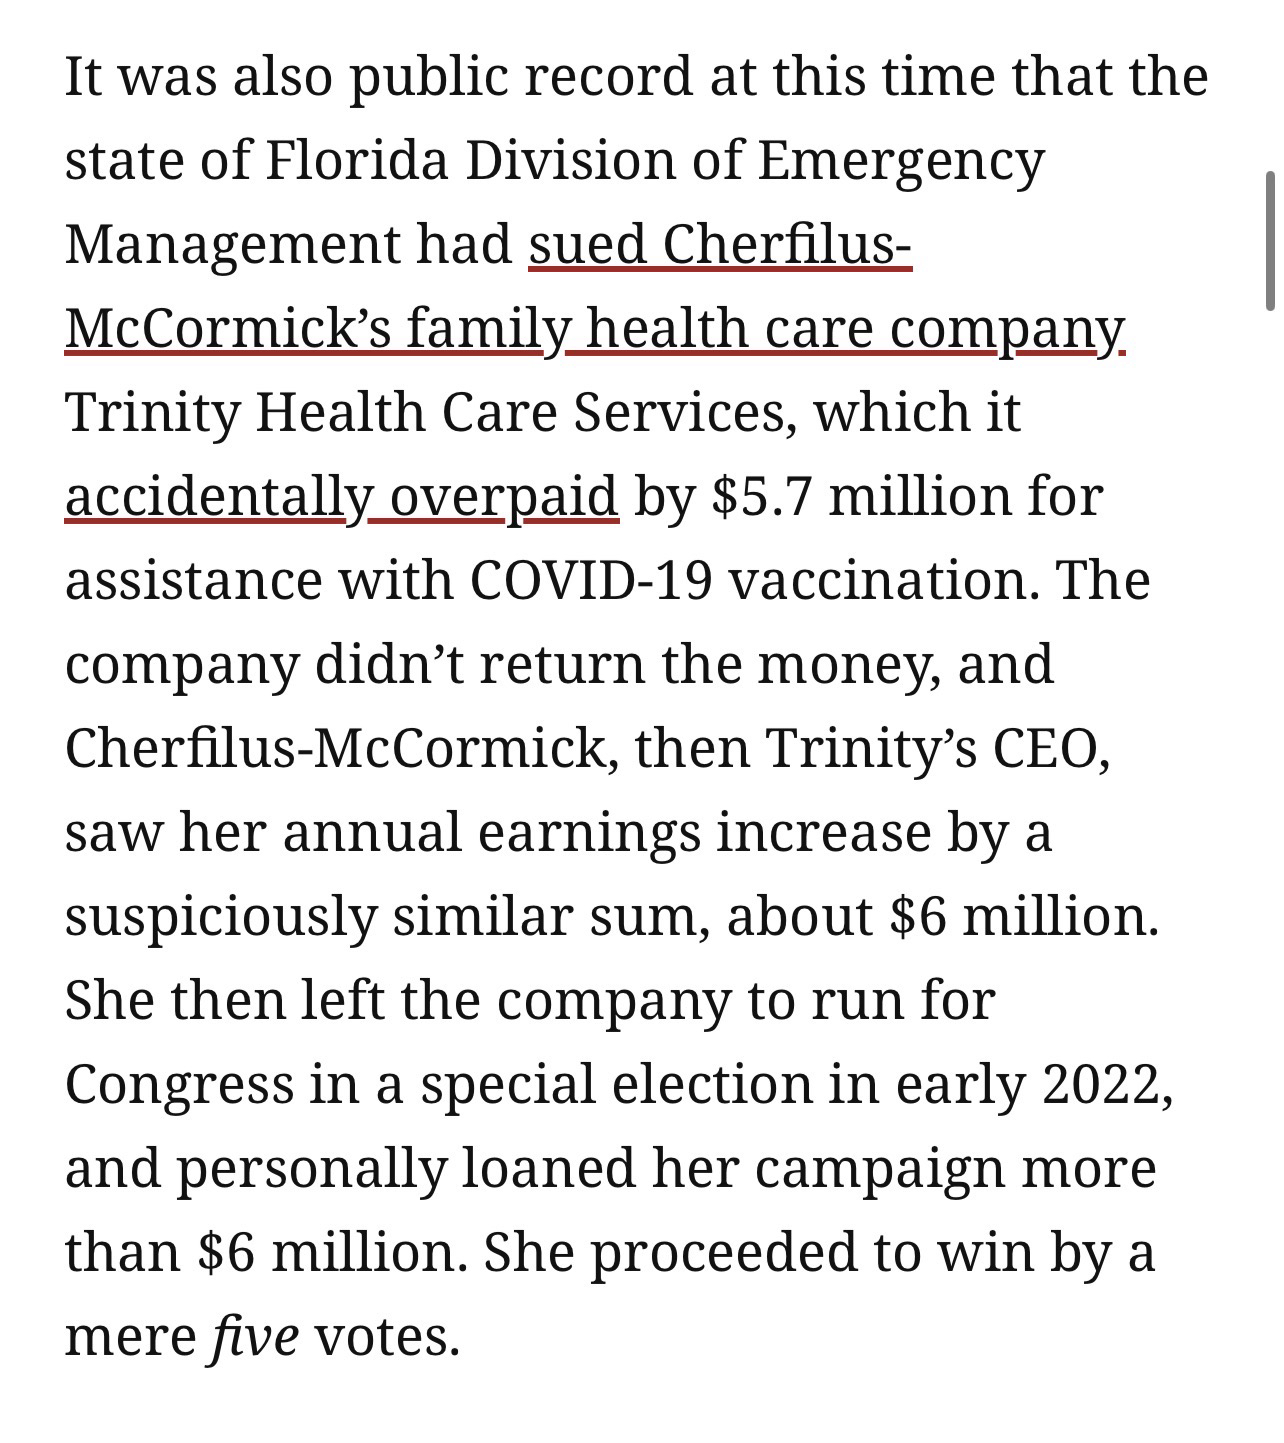Image resolution: width=1284 pixels, height=1443 pixels.
Task: Click the phrase "personally loaned her campaign"
Action: click(x=591, y=1169)
